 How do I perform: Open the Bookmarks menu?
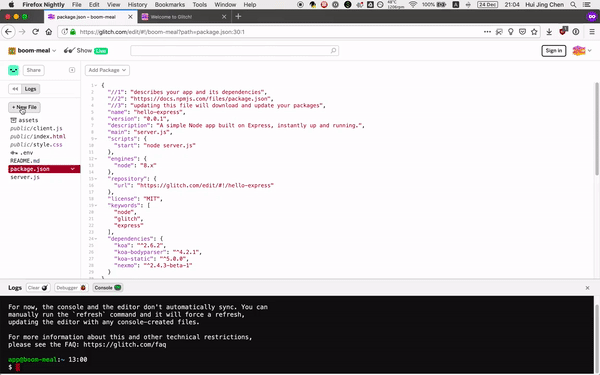pos(170,5)
